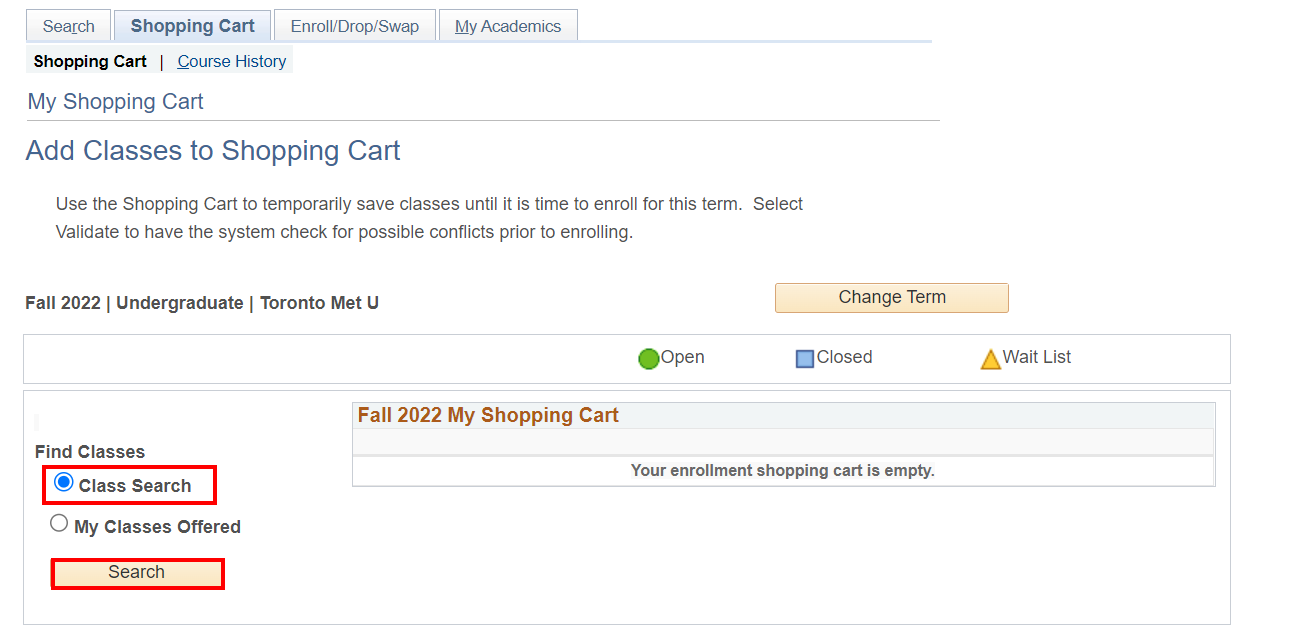The width and height of the screenshot is (1292, 641).
Task: Click the Shopping Cart instructions paragraph
Action: pos(429,218)
